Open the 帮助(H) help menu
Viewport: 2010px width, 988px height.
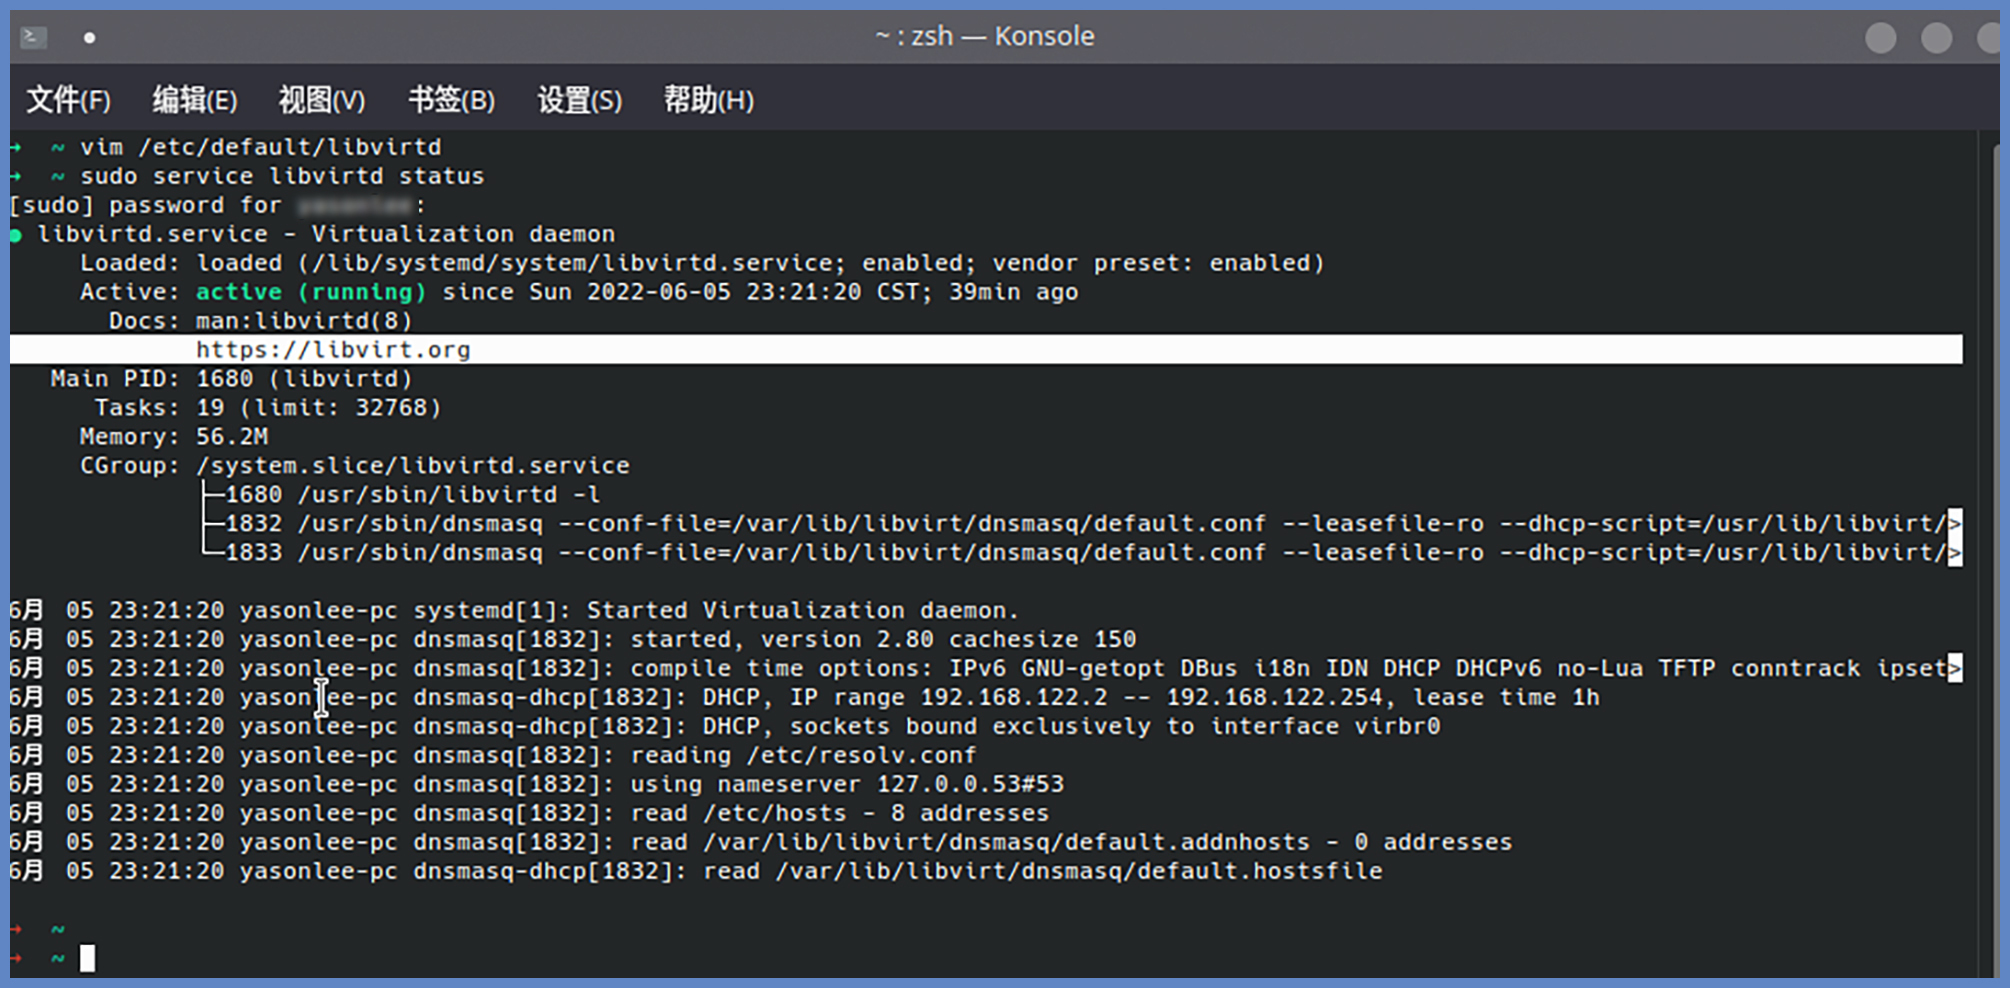coord(708,100)
